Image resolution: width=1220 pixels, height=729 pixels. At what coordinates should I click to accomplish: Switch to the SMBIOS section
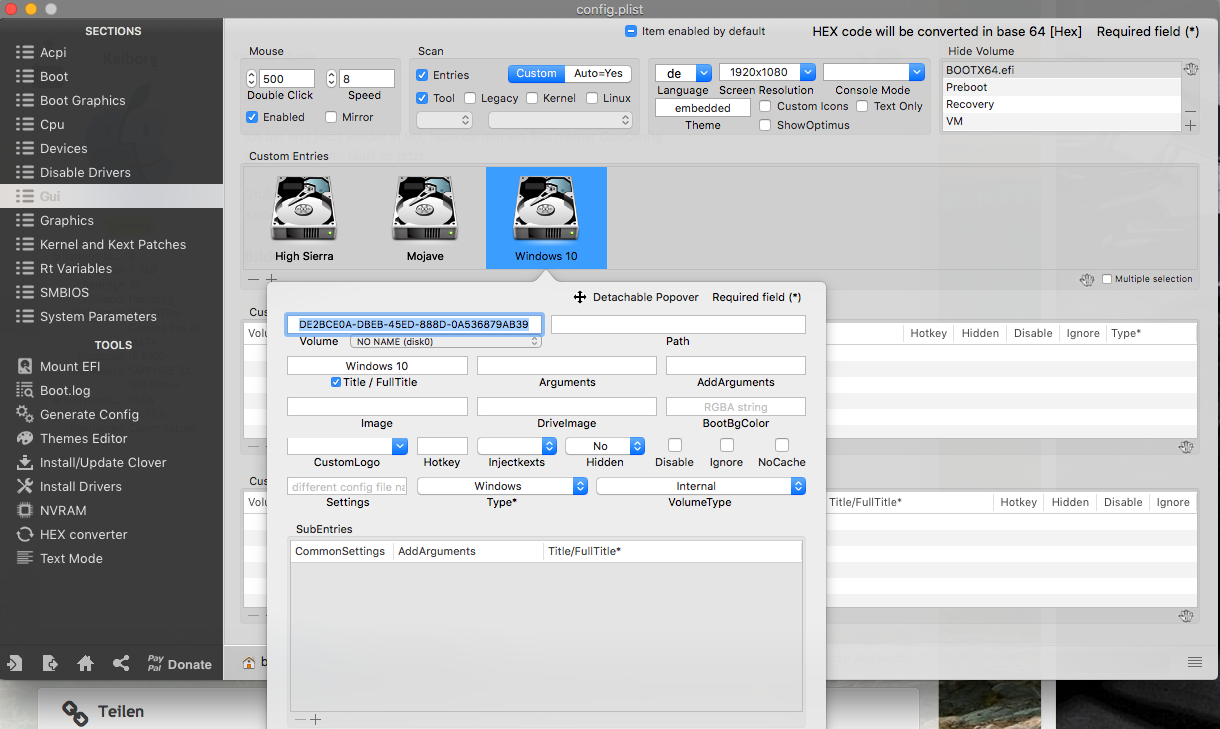point(64,292)
